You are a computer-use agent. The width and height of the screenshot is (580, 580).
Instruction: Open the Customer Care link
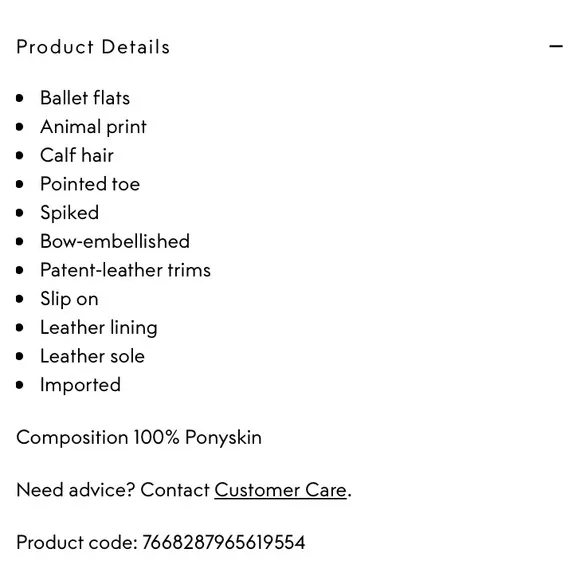tap(280, 490)
